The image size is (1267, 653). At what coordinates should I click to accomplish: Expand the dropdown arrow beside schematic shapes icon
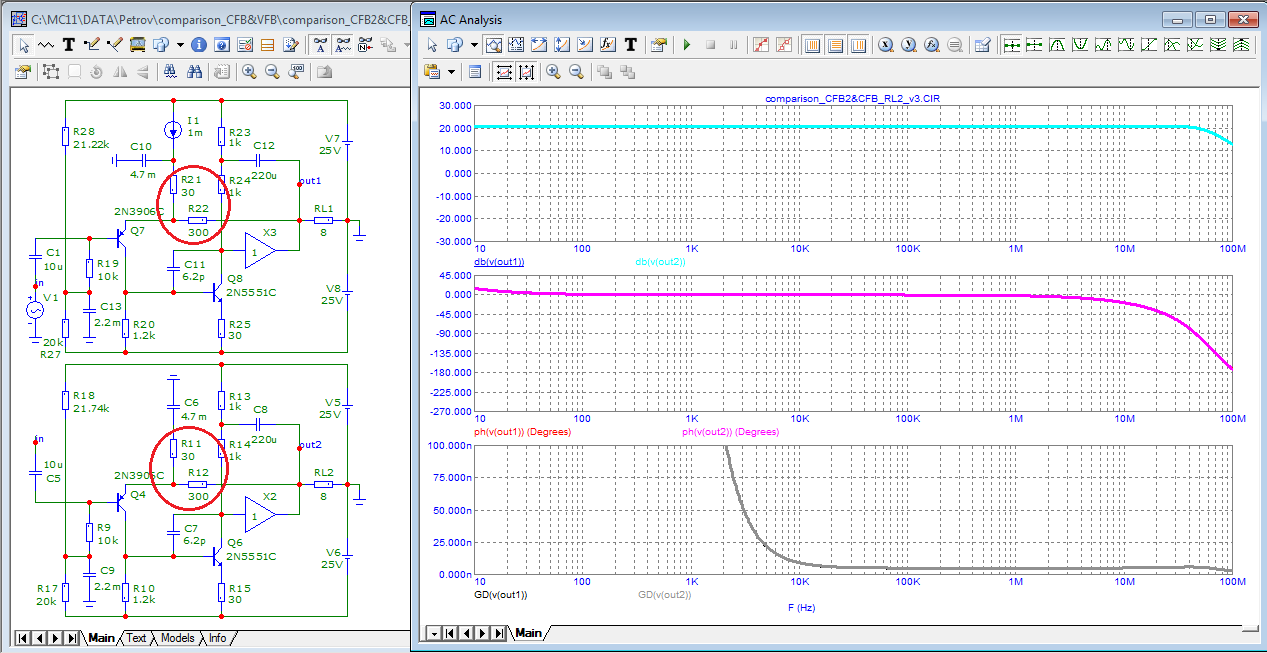click(180, 45)
